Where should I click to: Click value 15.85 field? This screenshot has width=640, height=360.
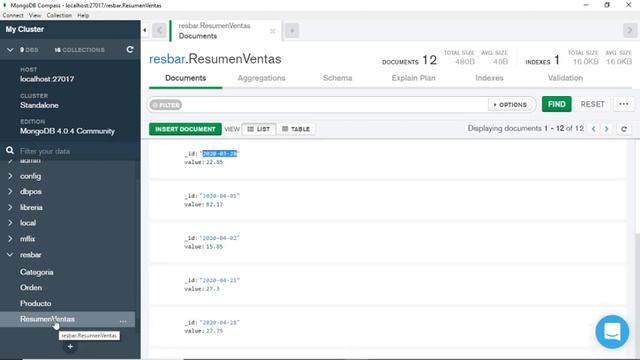pyautogui.click(x=215, y=247)
